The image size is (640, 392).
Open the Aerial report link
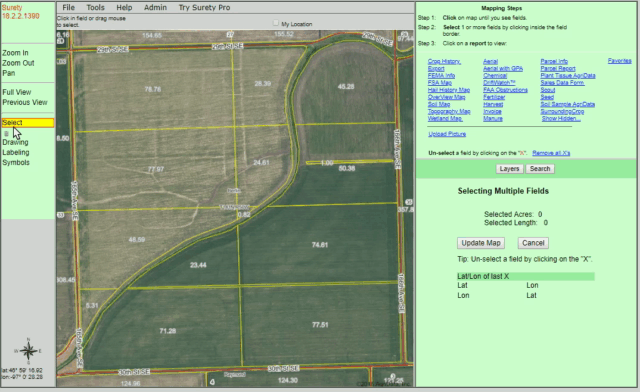(x=490, y=61)
